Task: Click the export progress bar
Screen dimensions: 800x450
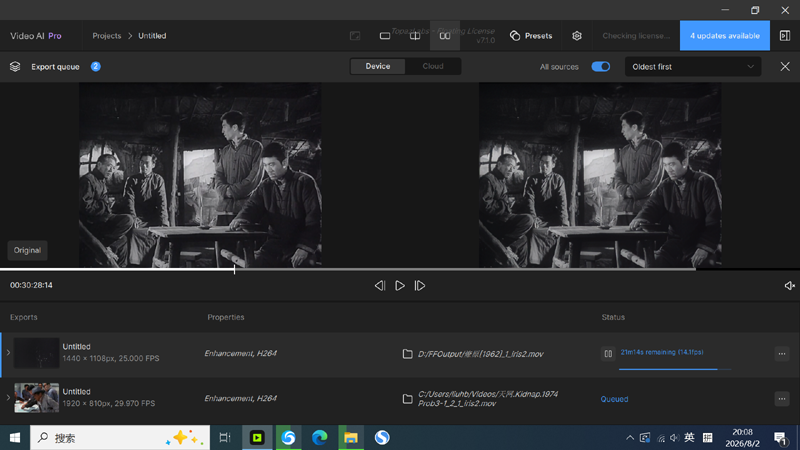Action: [x=674, y=368]
